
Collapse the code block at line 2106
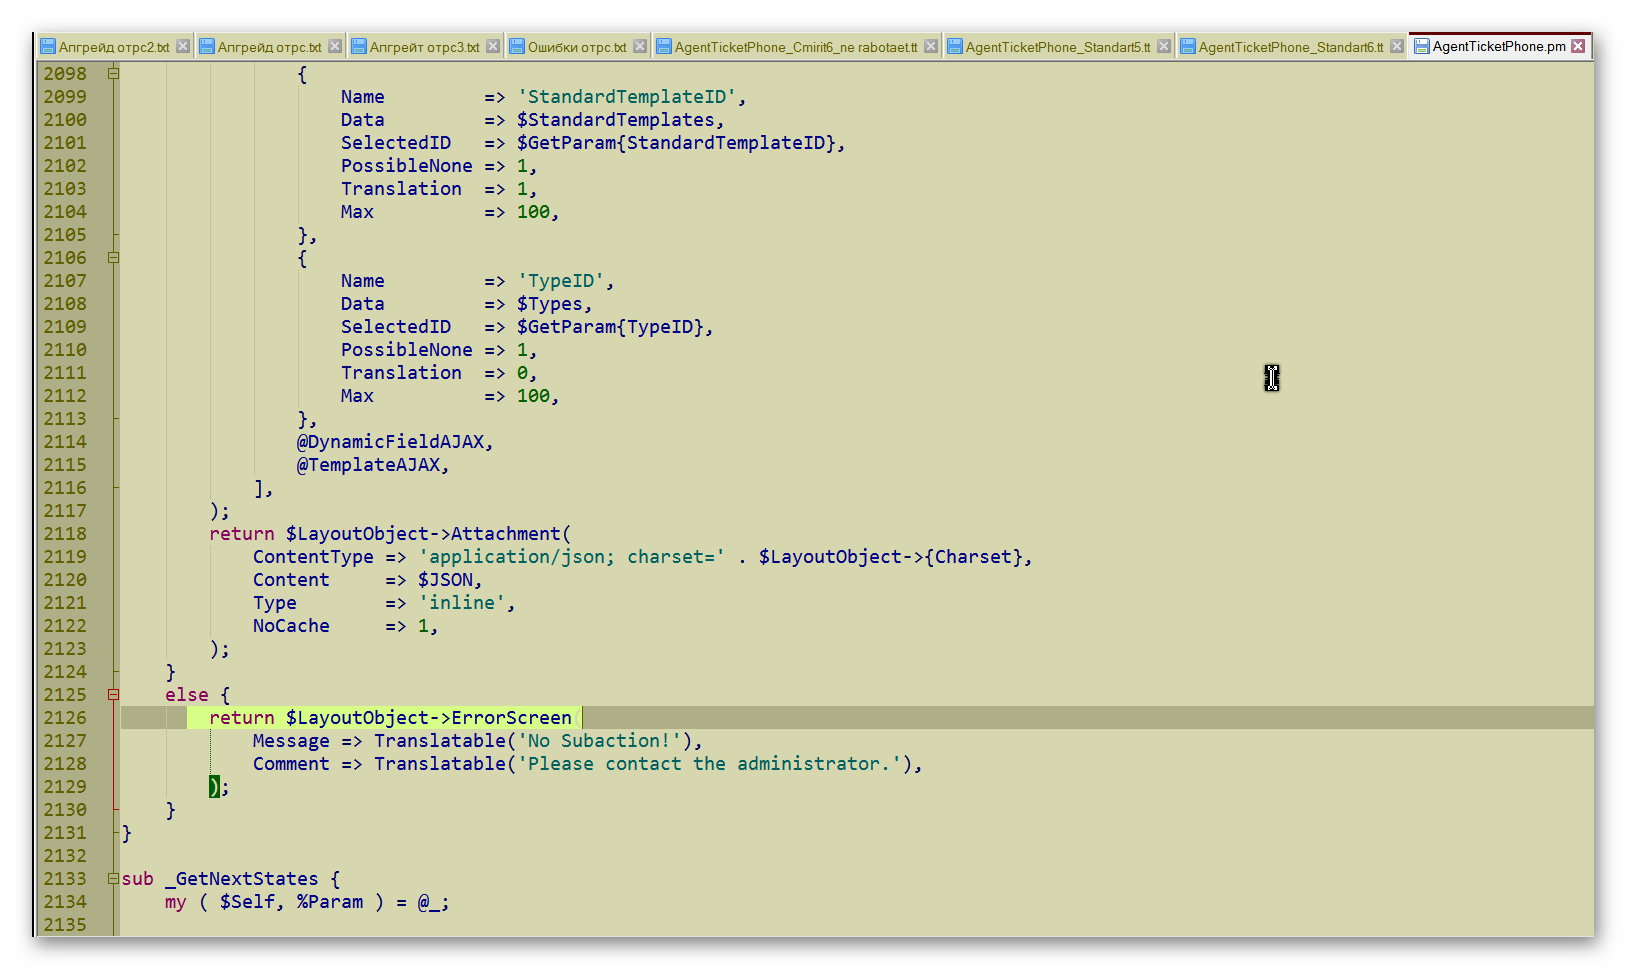coord(113,257)
